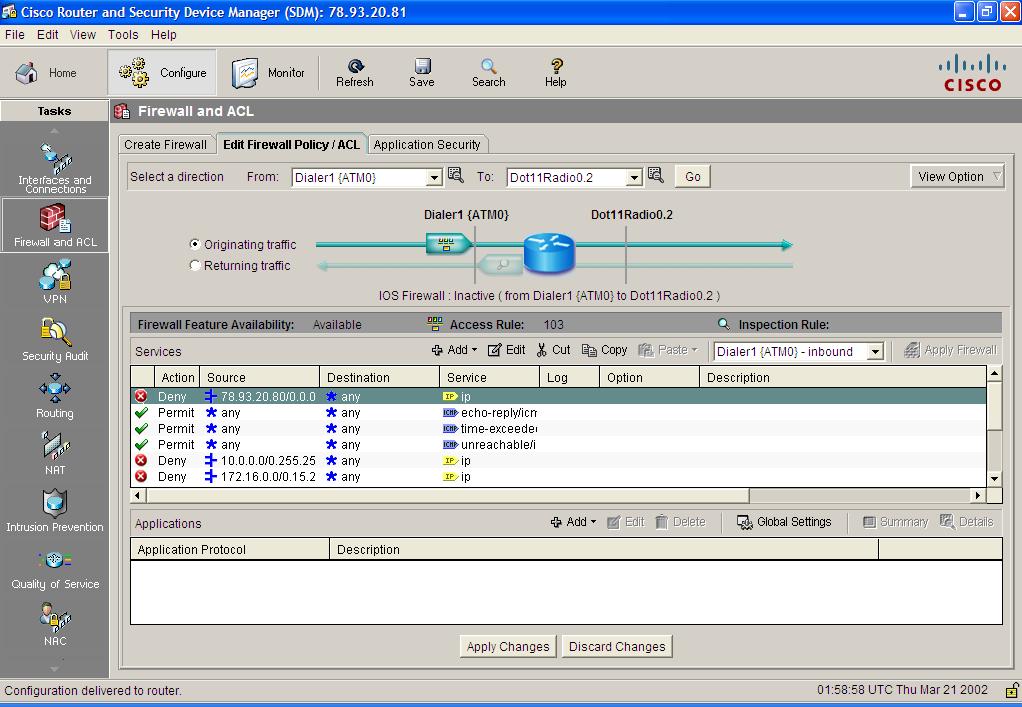Click the Service column header
1022x707 pixels.
point(489,377)
